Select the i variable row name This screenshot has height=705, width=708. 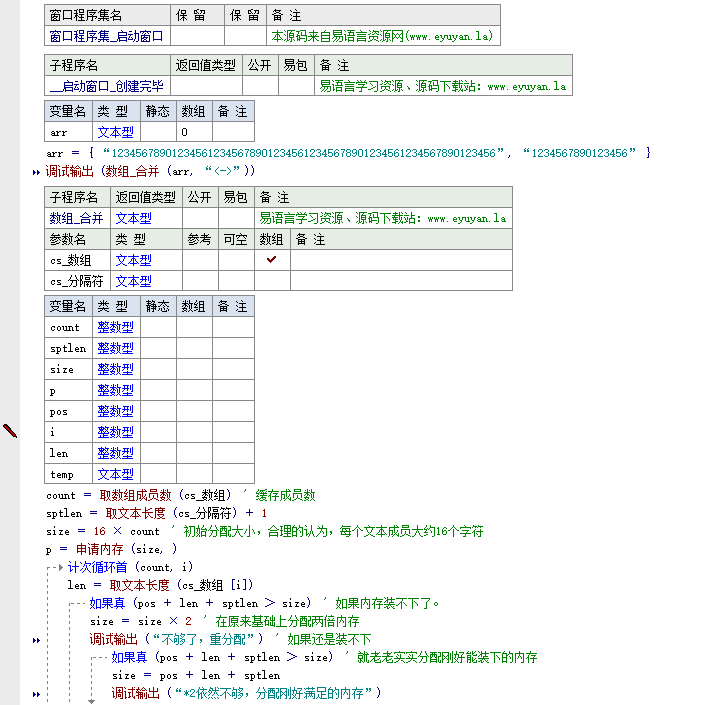[x=68, y=432]
